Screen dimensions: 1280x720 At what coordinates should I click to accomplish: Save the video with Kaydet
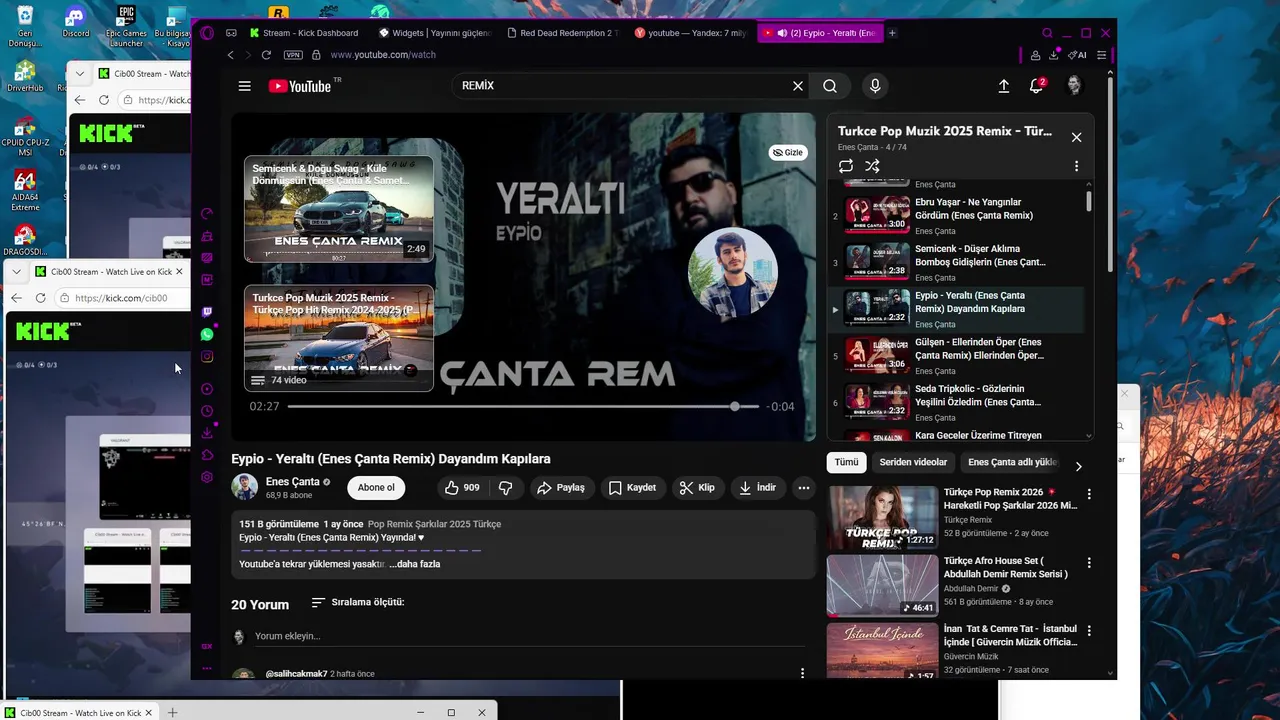click(x=632, y=488)
